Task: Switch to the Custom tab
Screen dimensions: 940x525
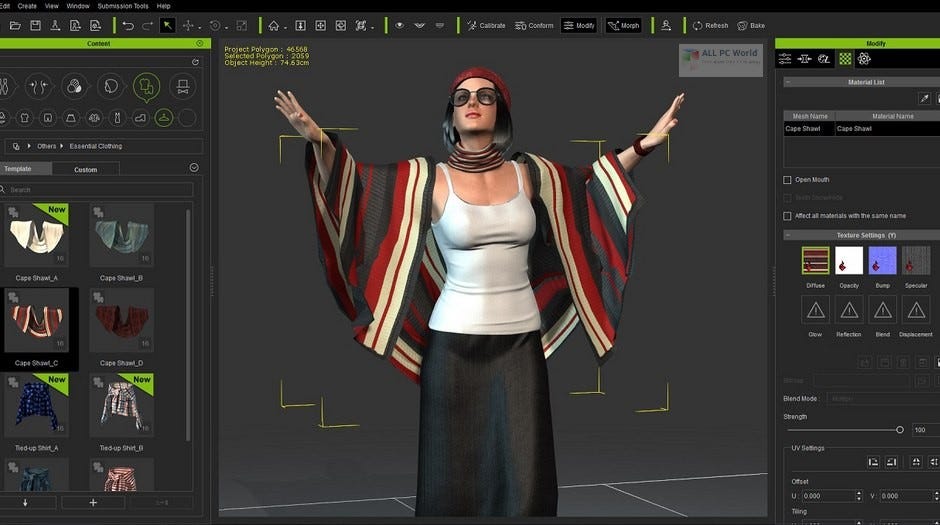Action: 86,170
